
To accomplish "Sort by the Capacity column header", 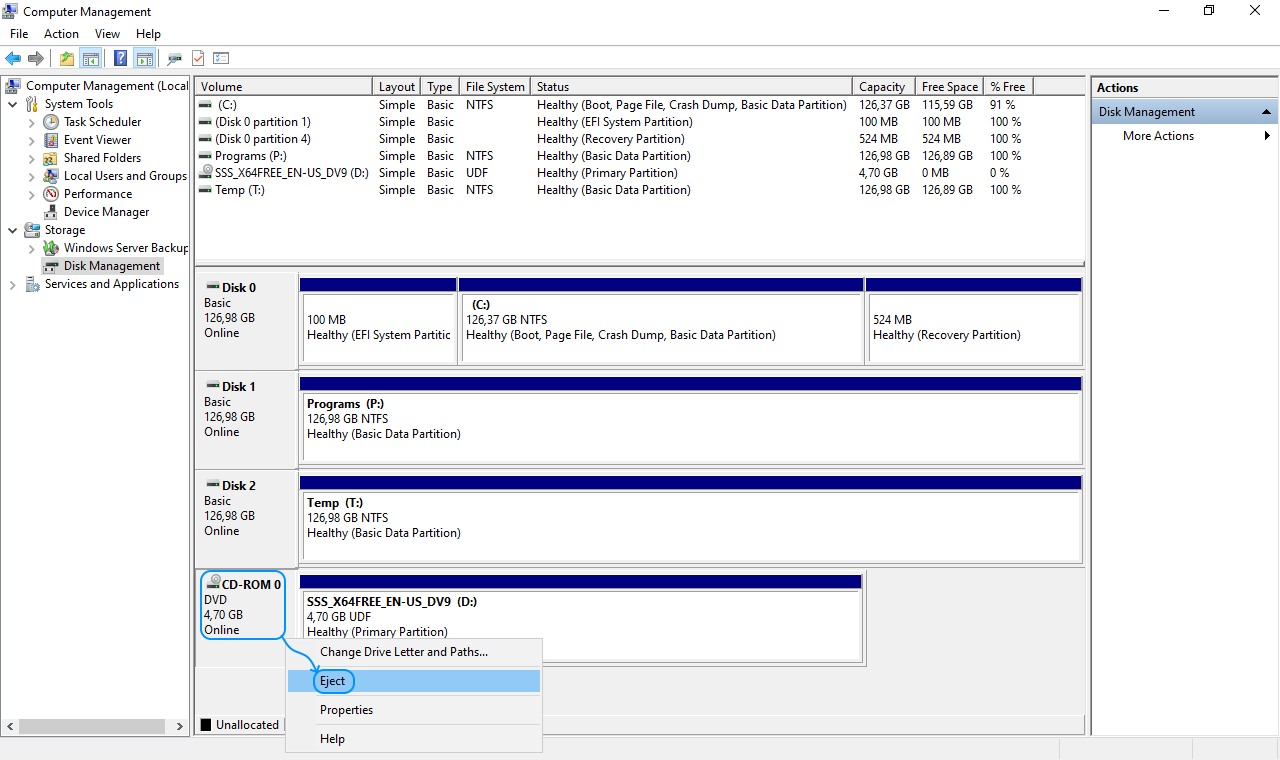I will tap(884, 87).
